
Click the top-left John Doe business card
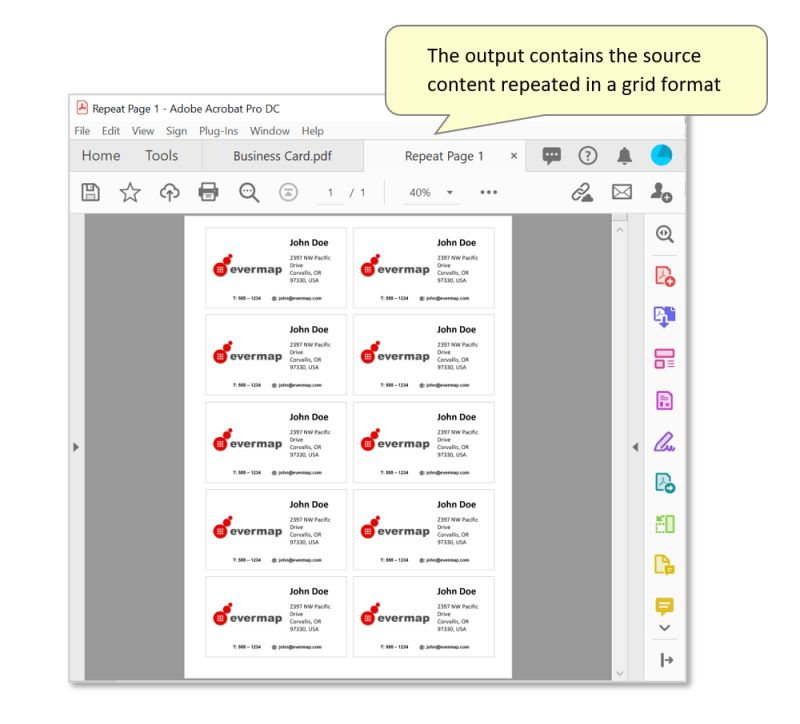pyautogui.click(x=276, y=268)
